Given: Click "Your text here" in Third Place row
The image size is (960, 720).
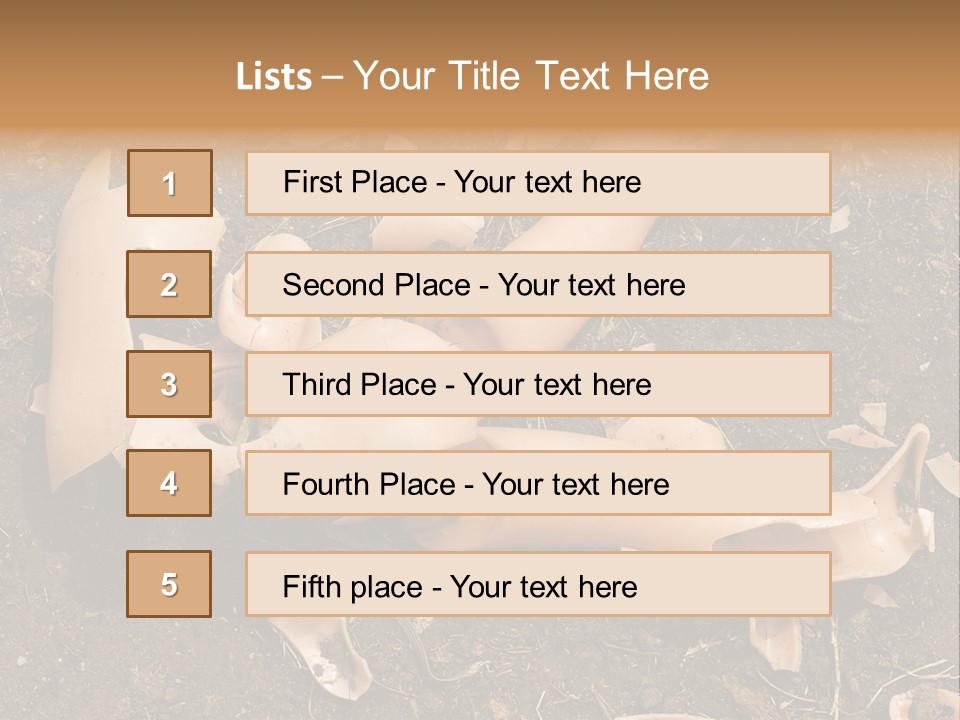Looking at the screenshot, I should point(557,385).
